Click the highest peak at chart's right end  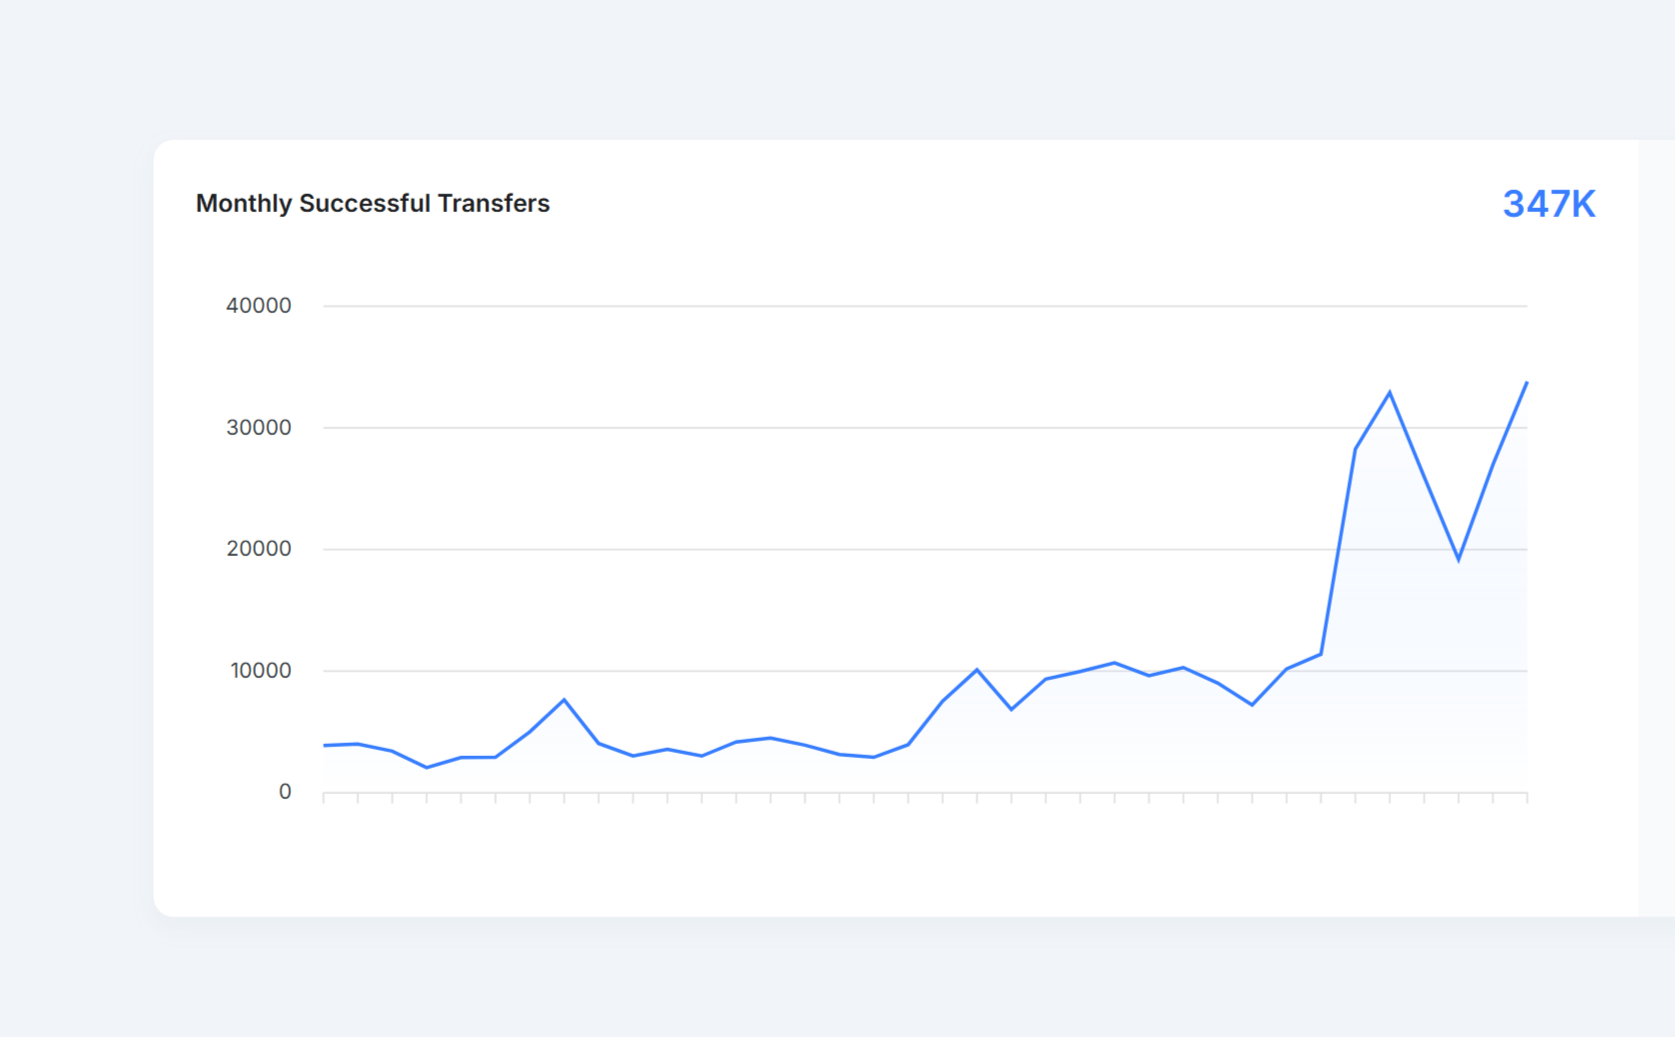[x=1526, y=383]
